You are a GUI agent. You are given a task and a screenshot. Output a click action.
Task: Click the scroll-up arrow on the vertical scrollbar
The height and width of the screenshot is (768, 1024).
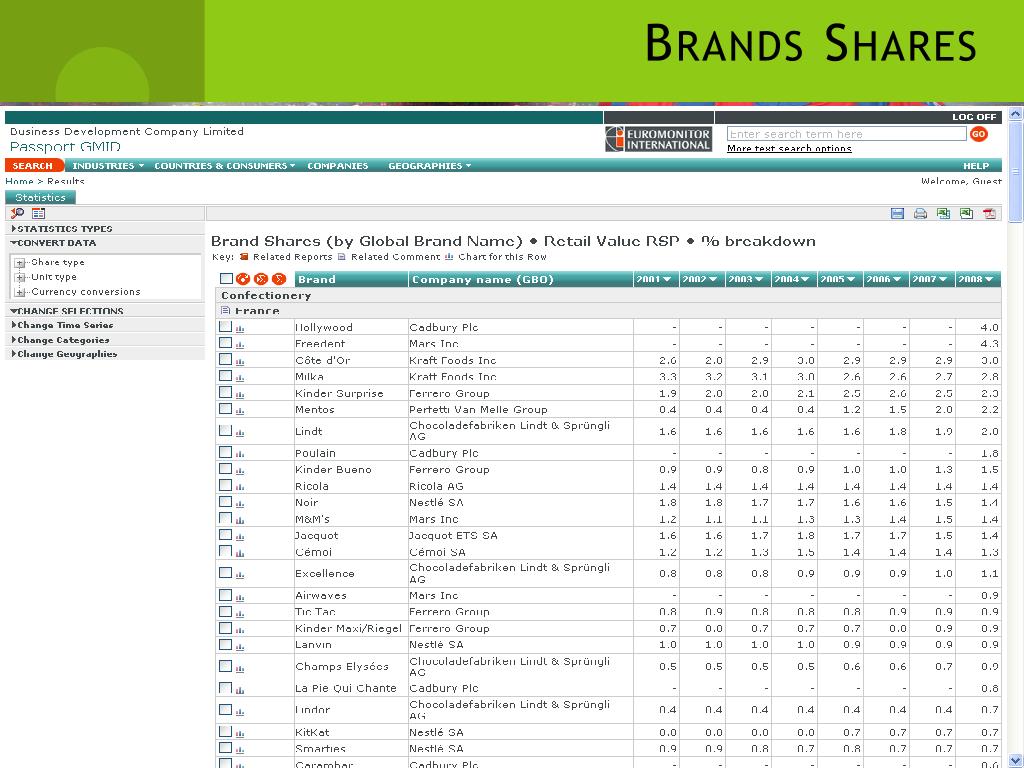click(x=1016, y=114)
